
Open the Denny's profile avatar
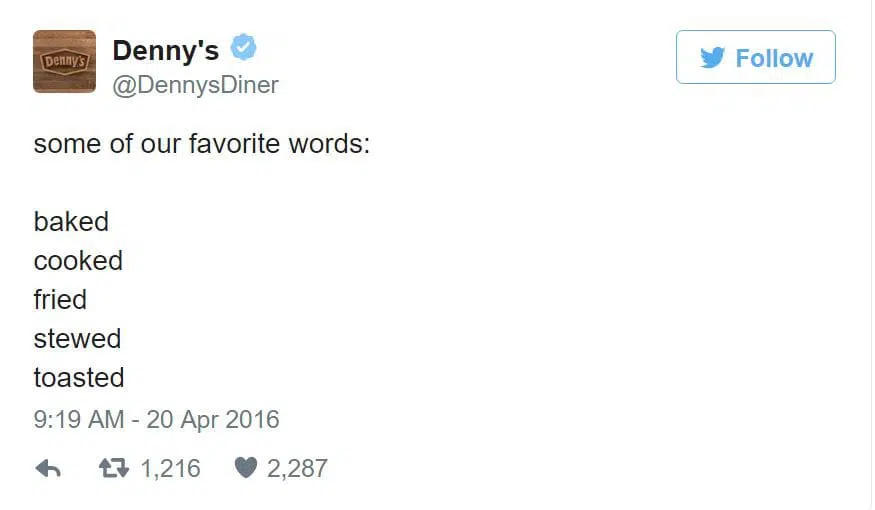[64, 61]
